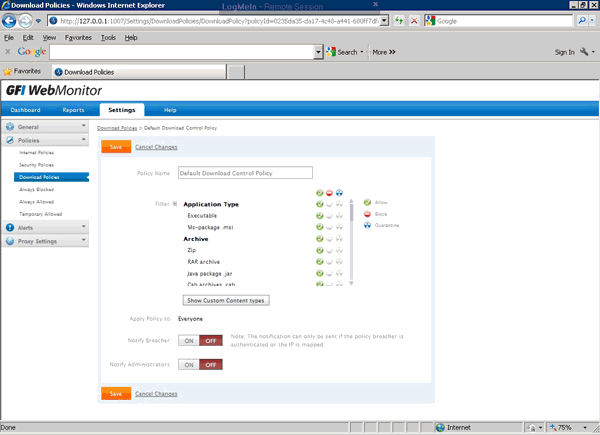
Task: Open the zoom level 75% dropdown
Action: [585, 427]
